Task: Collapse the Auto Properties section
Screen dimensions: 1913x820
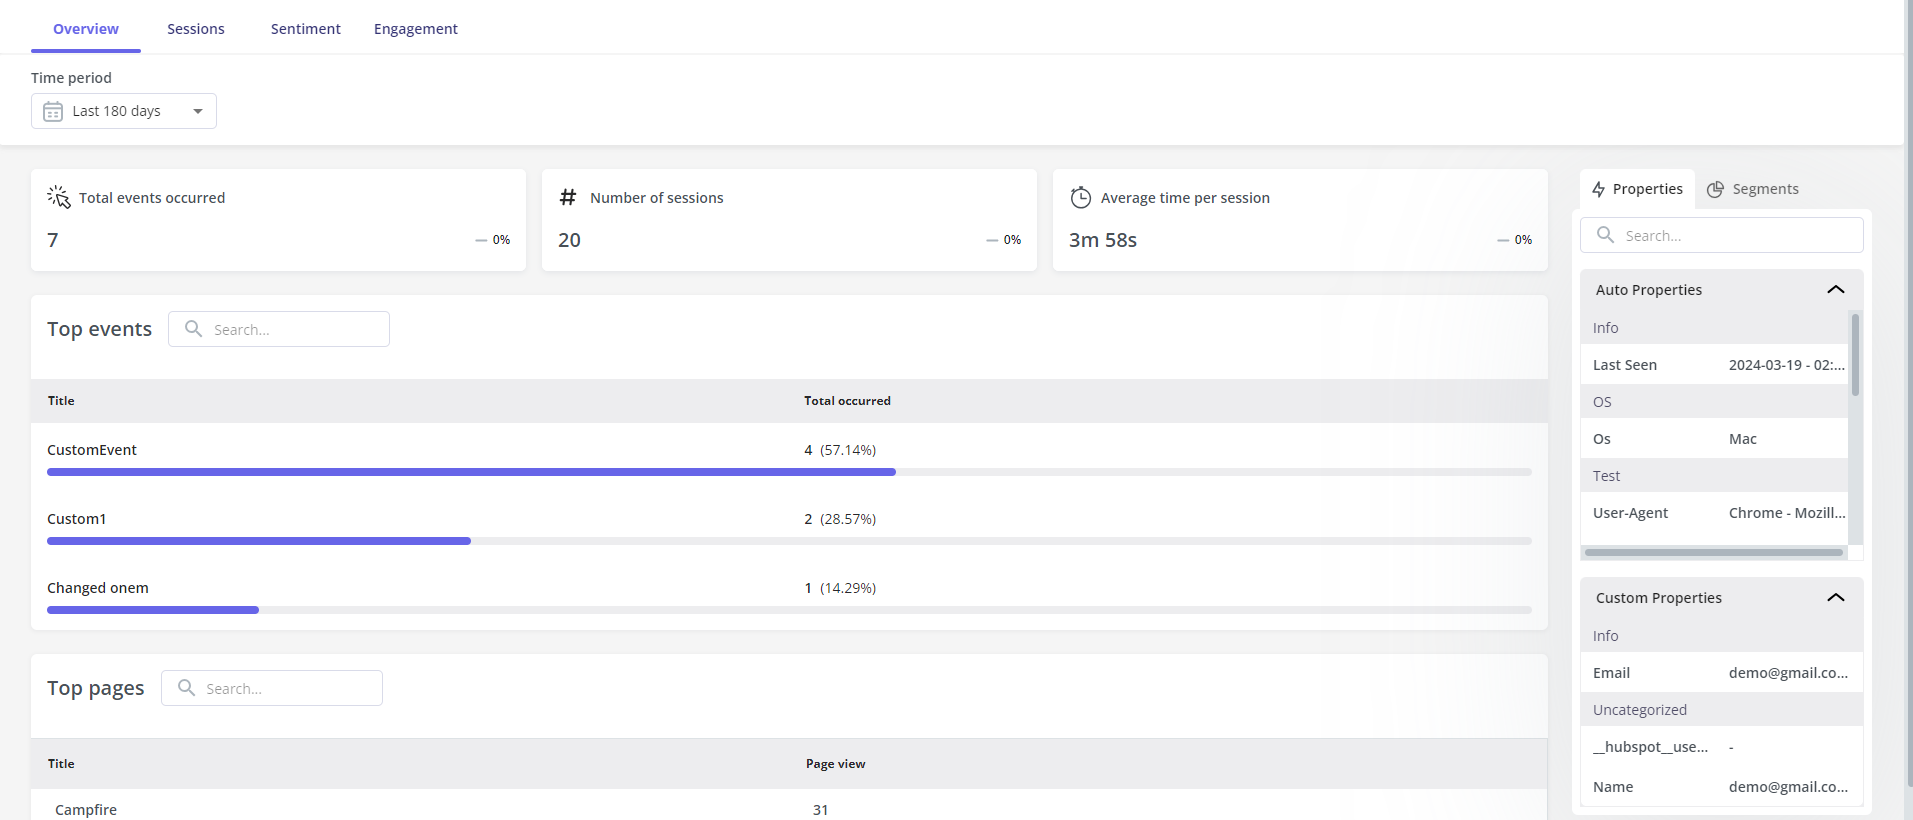Action: [x=1835, y=290]
